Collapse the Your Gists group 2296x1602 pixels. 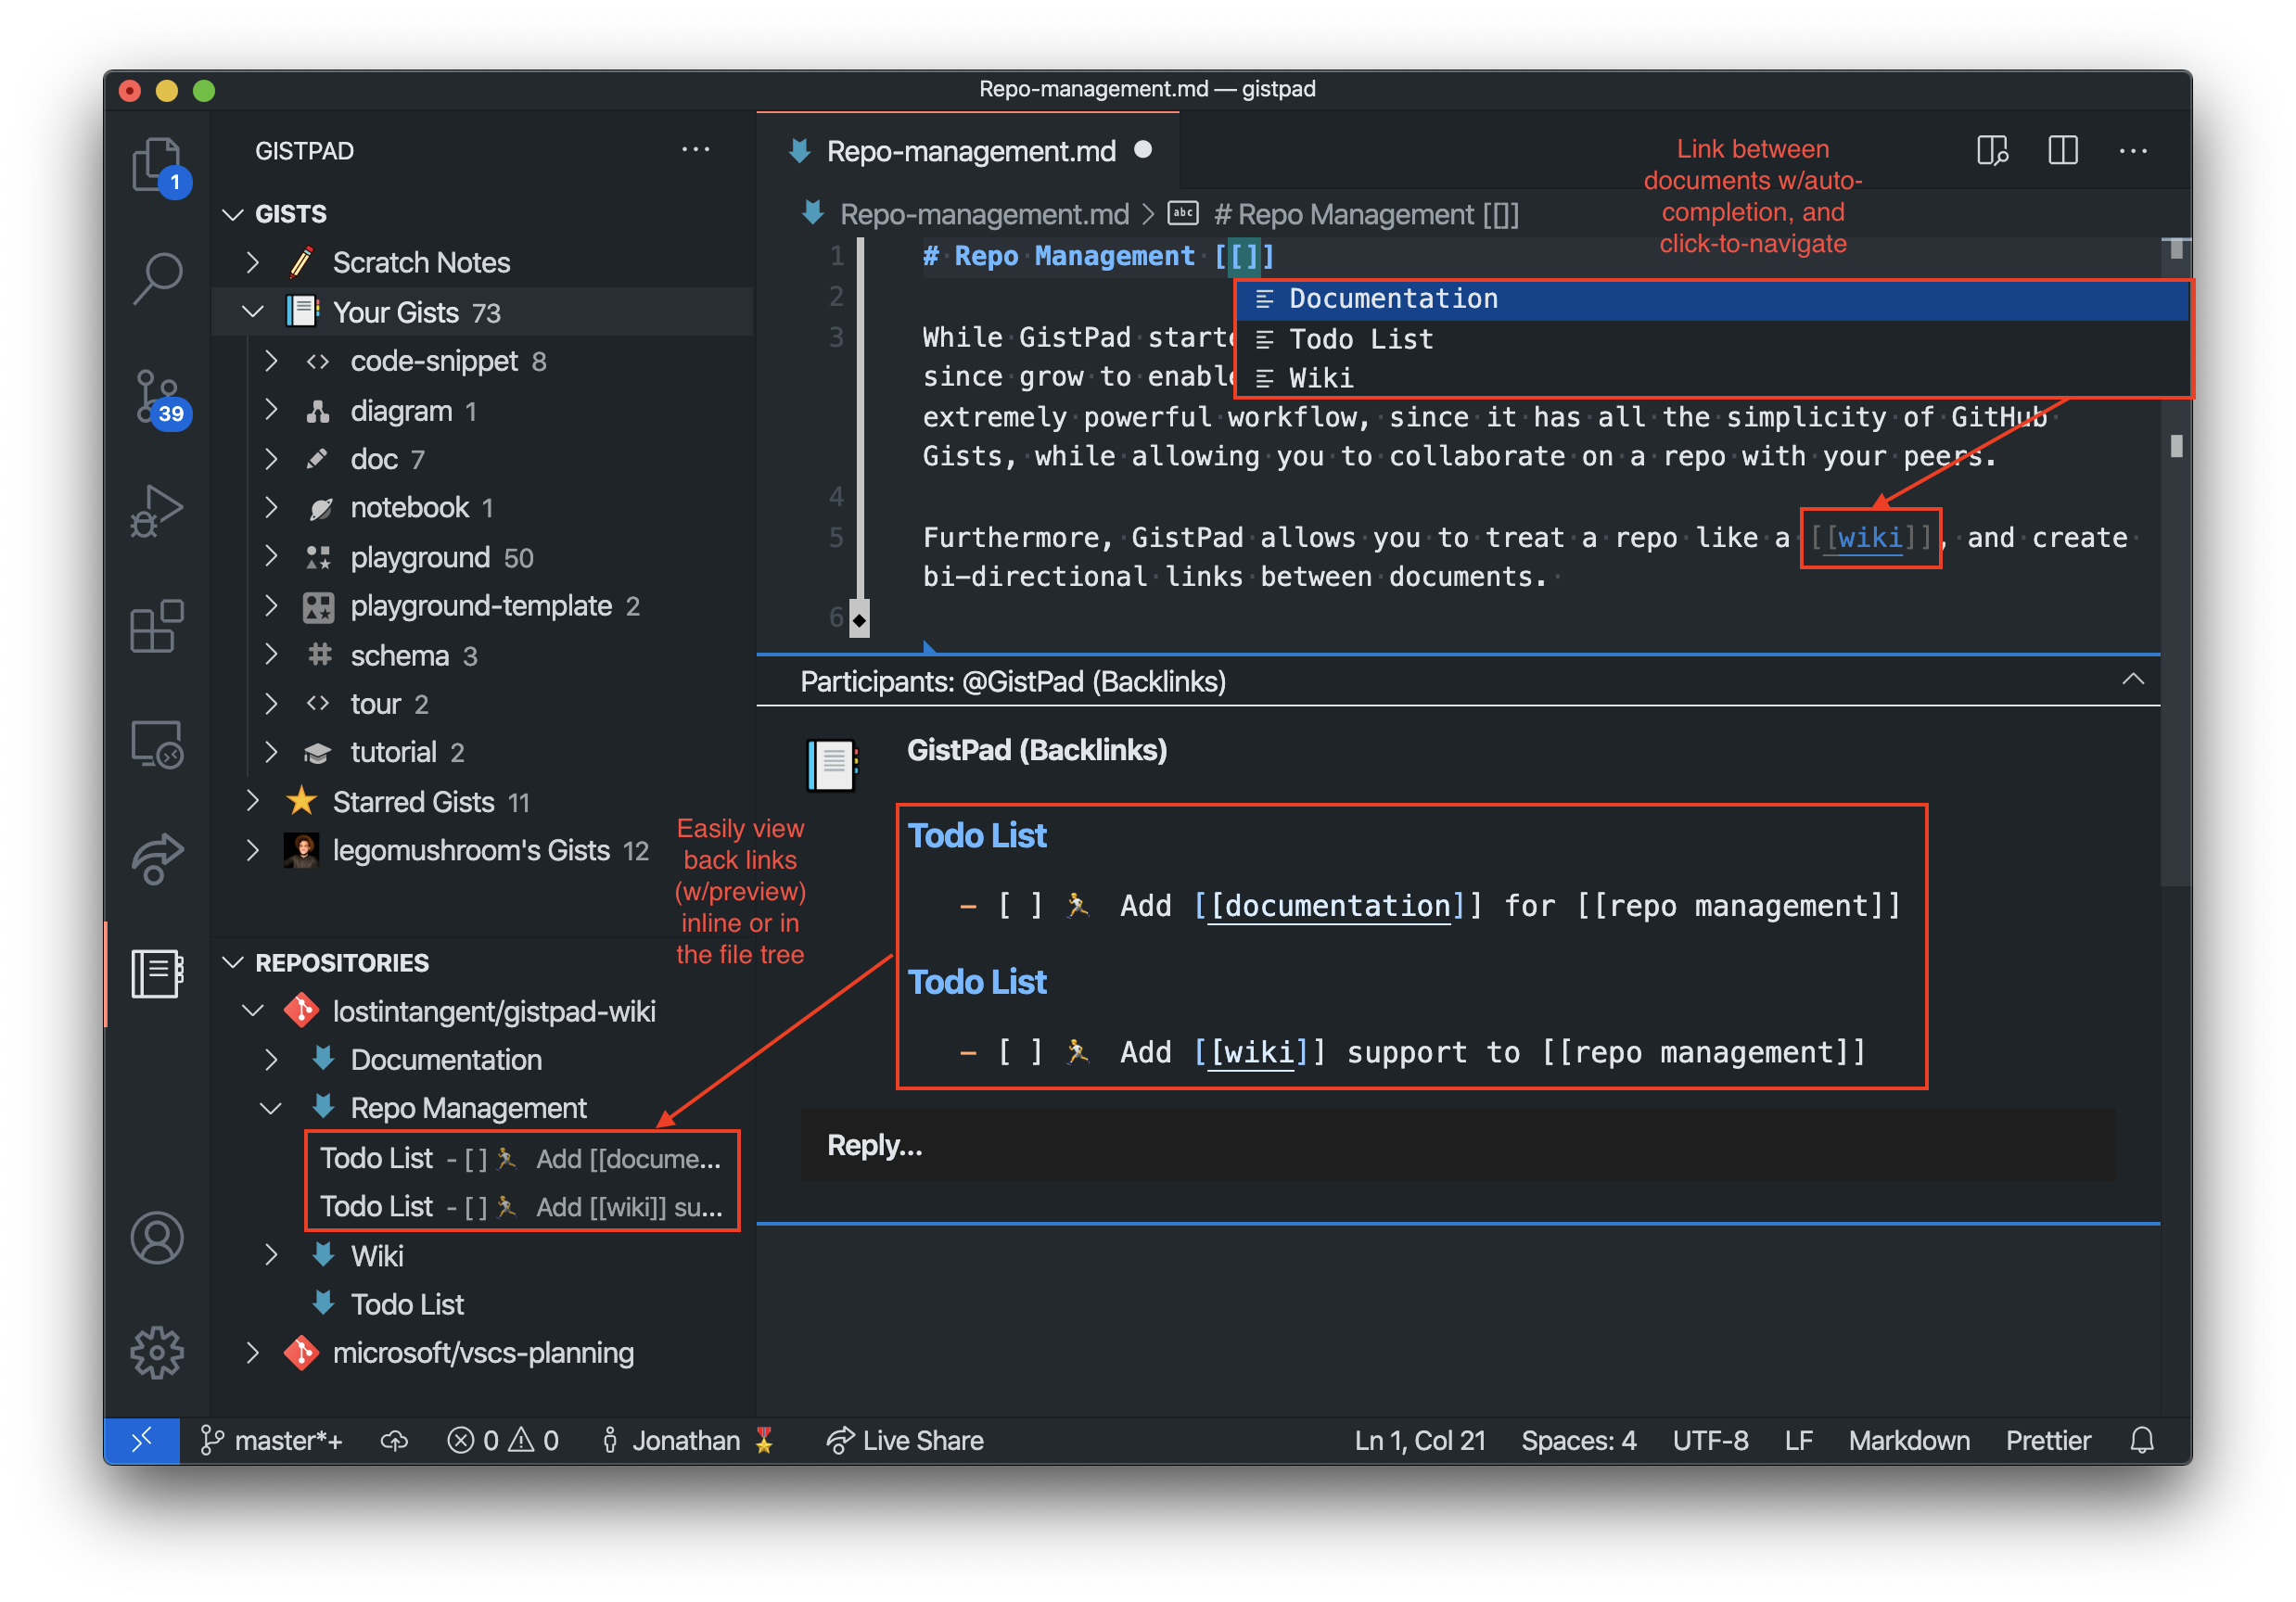click(x=252, y=313)
